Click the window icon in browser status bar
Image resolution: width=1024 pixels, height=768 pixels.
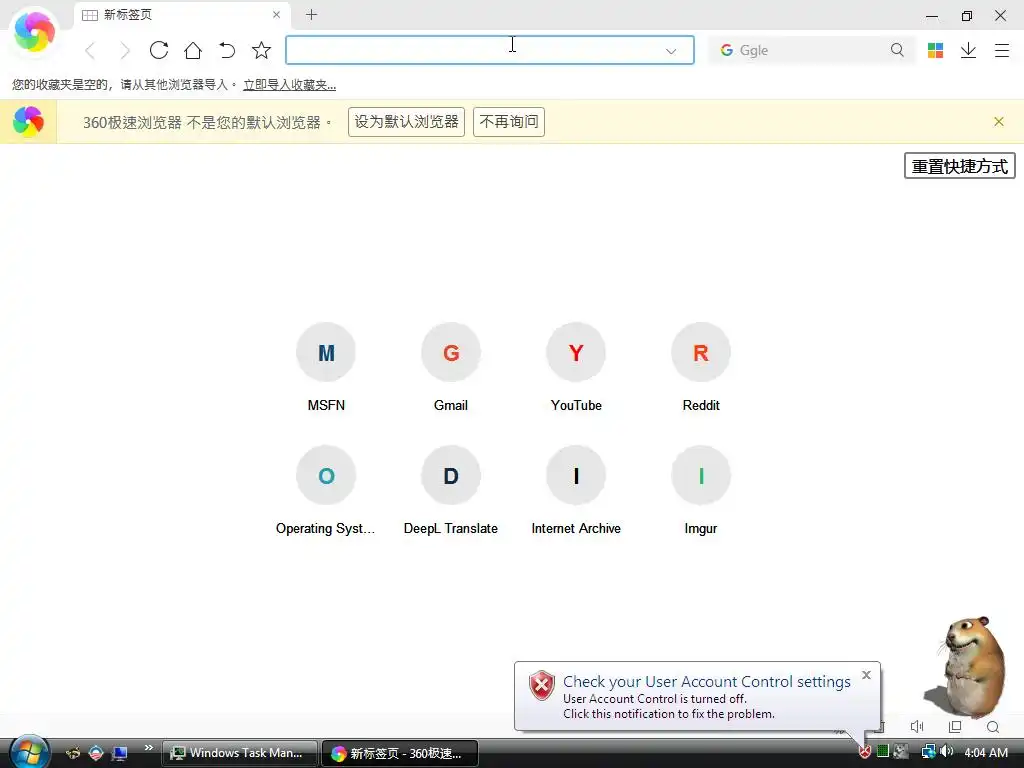point(955,727)
